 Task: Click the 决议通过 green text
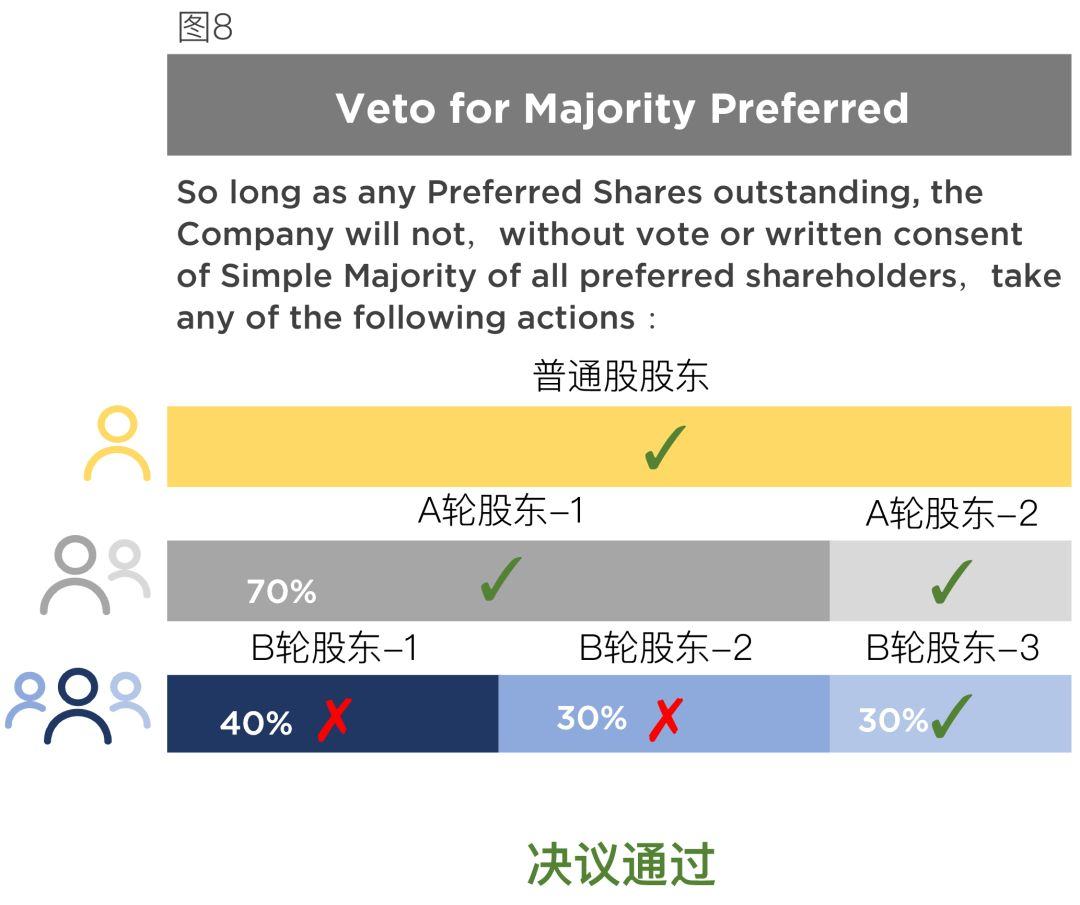[x=621, y=864]
